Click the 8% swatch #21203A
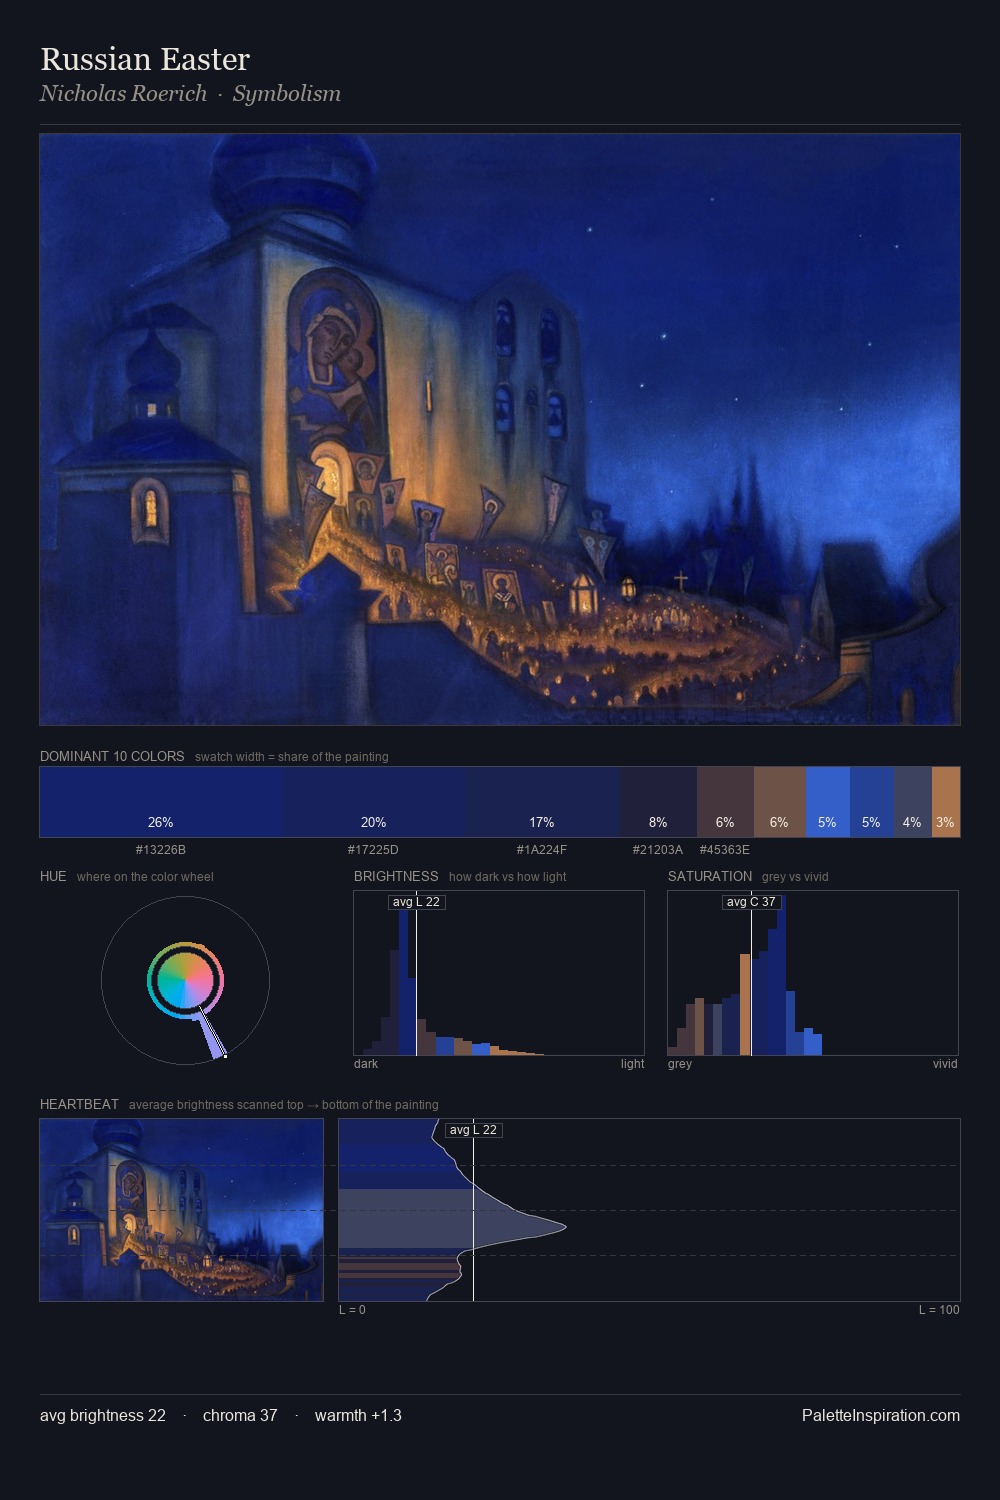Viewport: 1000px width, 1500px height. (658, 802)
